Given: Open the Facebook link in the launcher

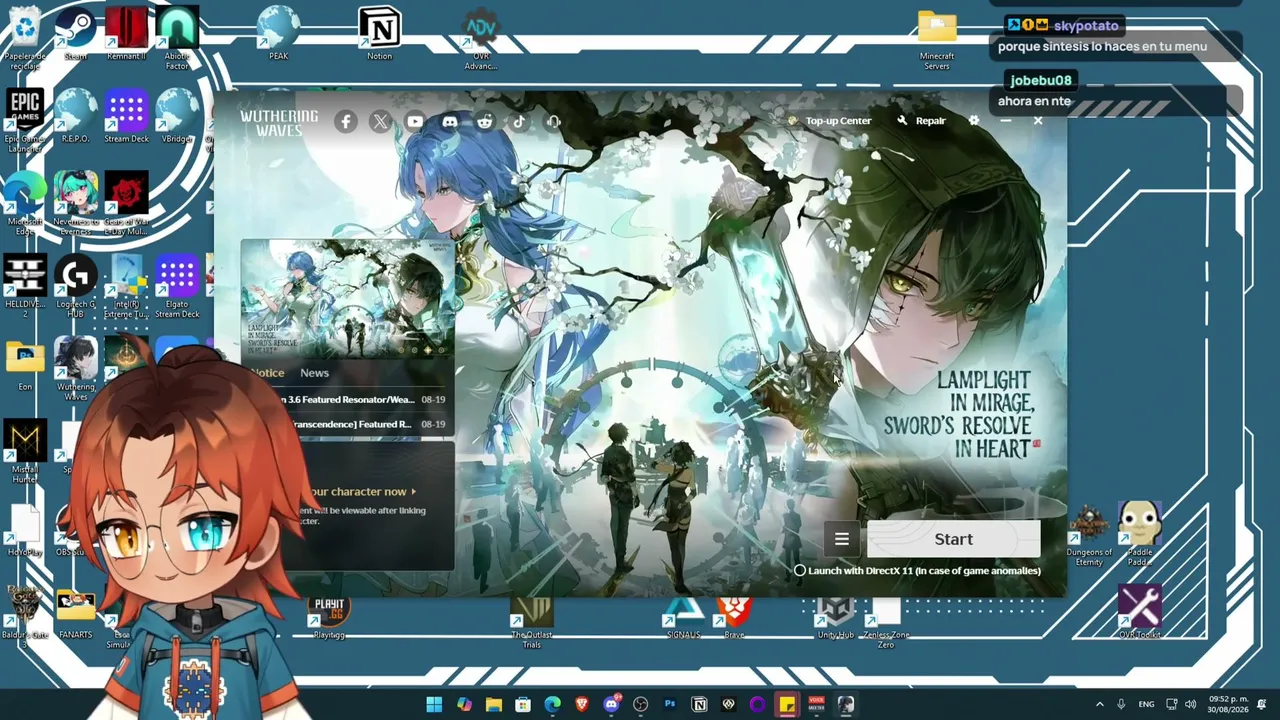Looking at the screenshot, I should (346, 122).
